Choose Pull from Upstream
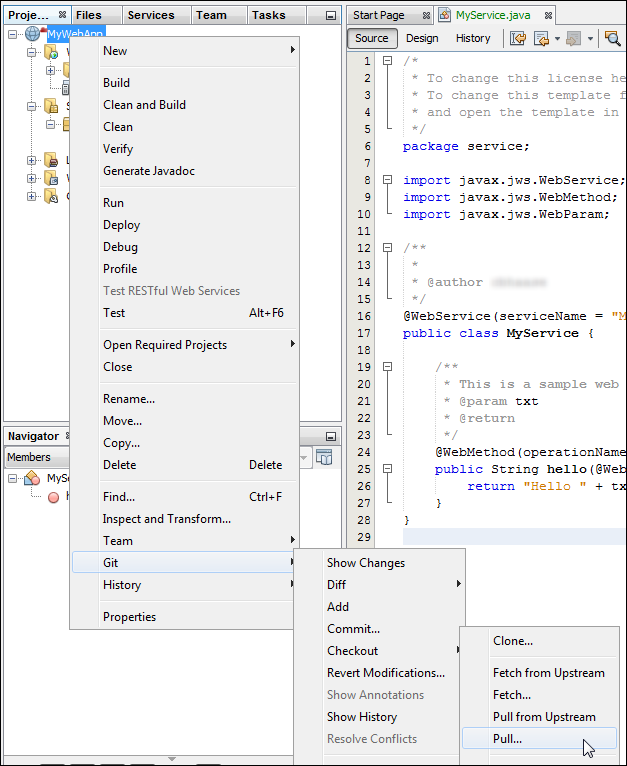Image resolution: width=627 pixels, height=766 pixels. (x=540, y=717)
